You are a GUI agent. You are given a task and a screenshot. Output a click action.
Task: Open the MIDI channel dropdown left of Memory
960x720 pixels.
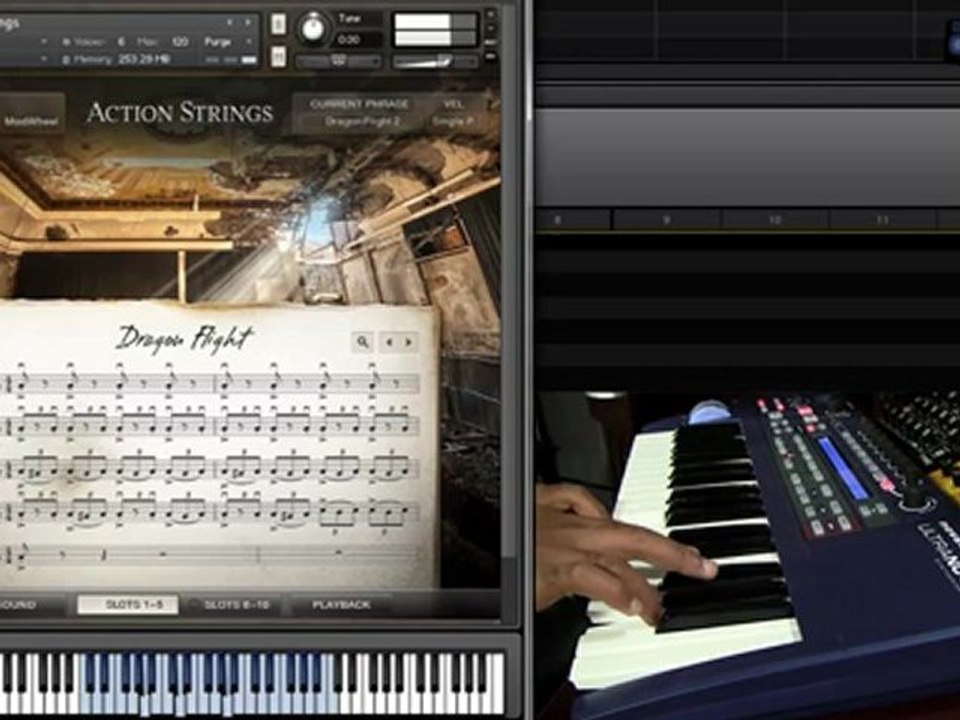(x=44, y=59)
